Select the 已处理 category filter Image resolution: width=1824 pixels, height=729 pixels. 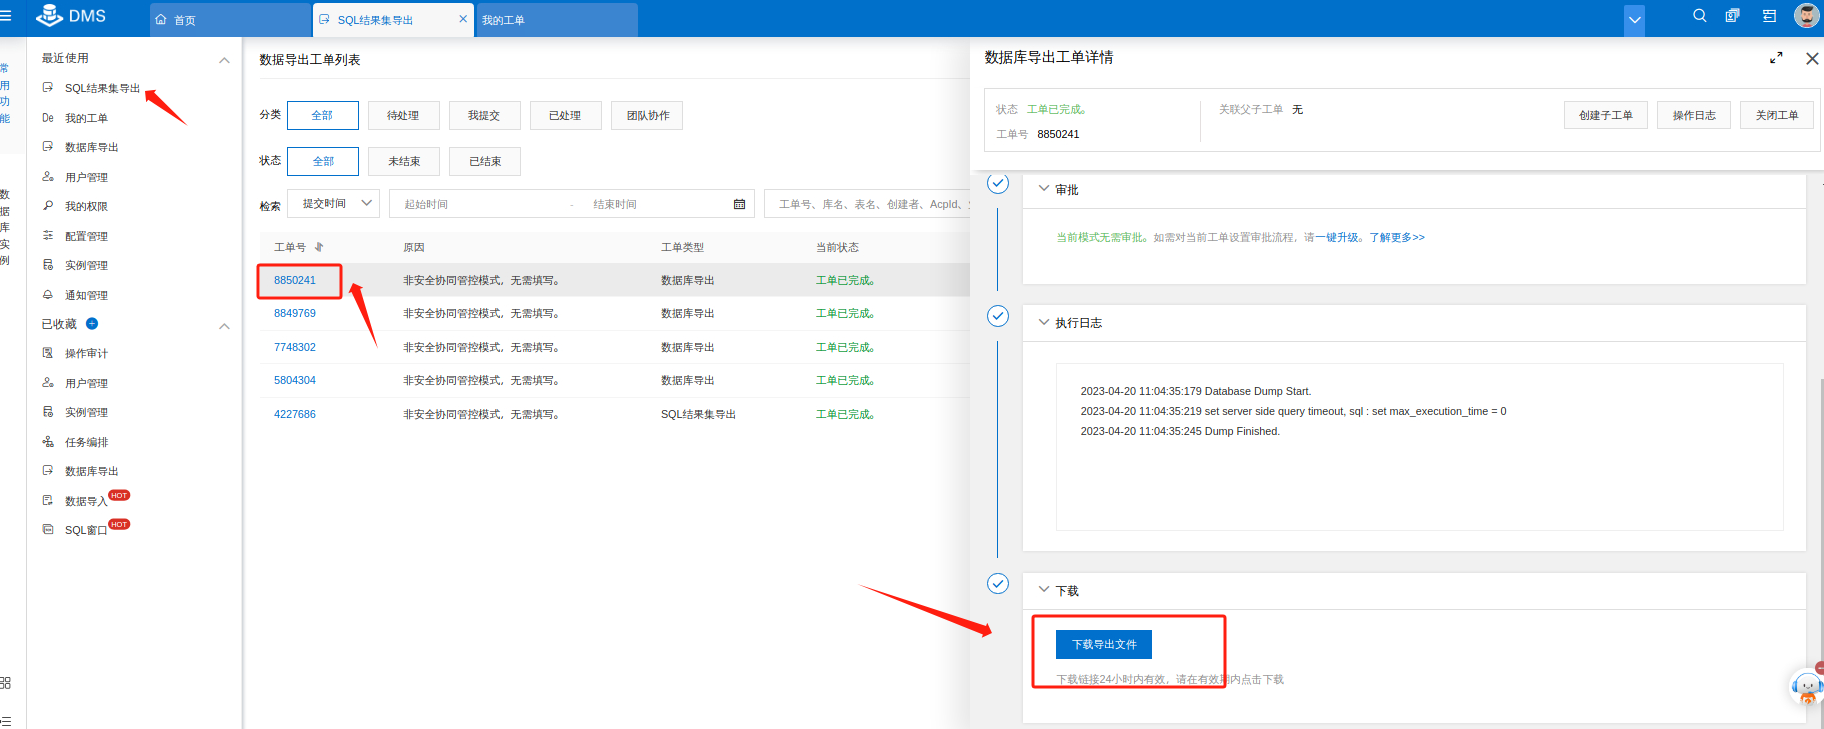[565, 115]
